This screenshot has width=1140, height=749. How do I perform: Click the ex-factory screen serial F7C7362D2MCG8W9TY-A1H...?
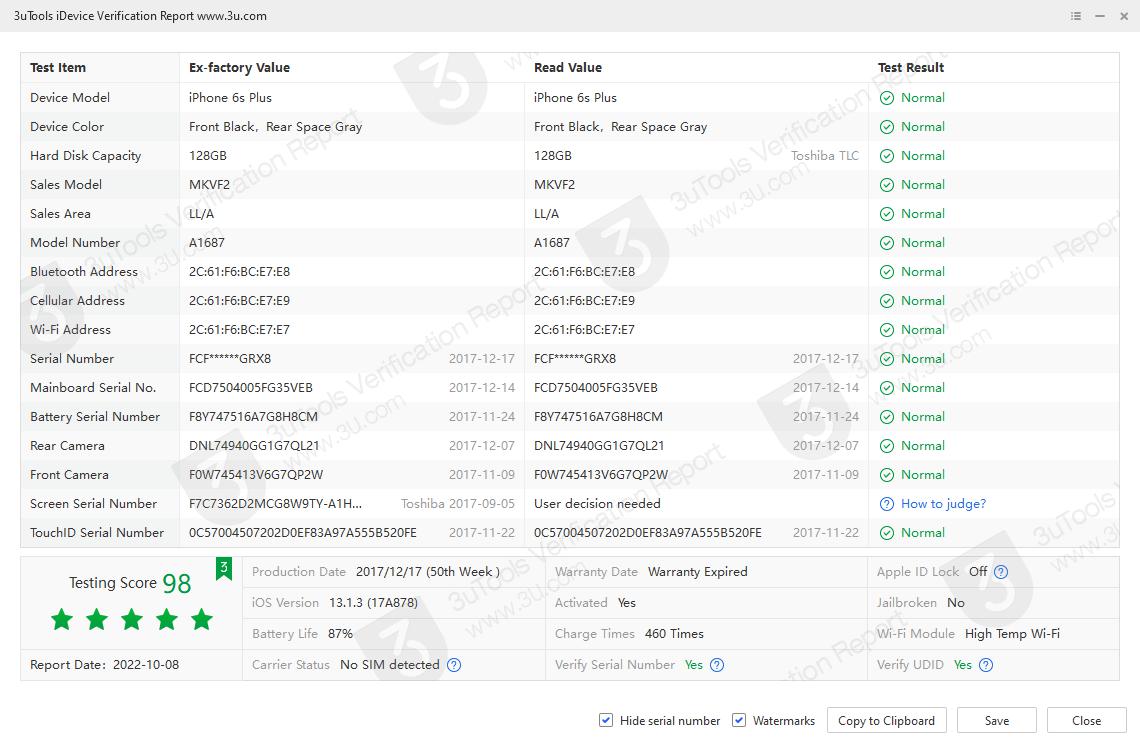click(x=276, y=504)
